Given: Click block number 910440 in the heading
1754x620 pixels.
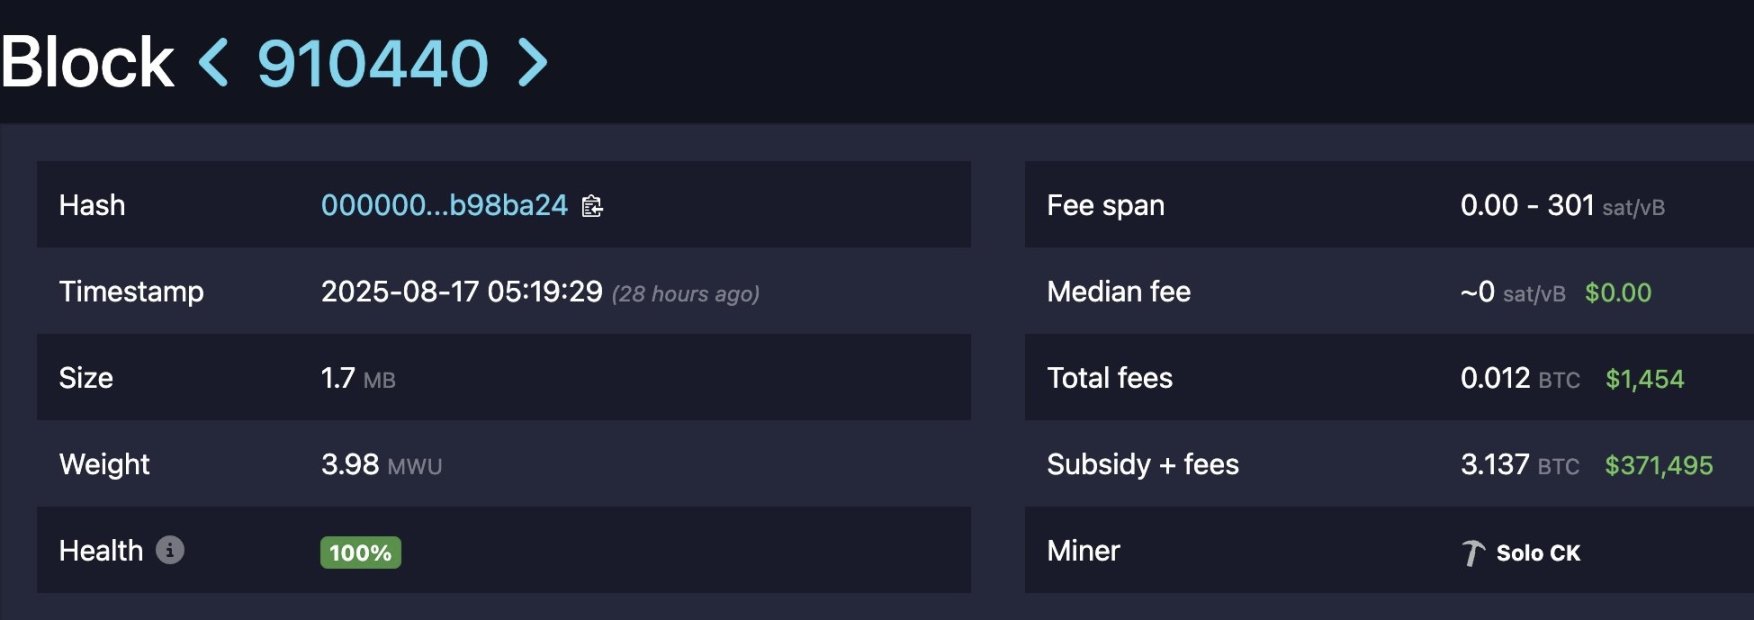Looking at the screenshot, I should [373, 63].
